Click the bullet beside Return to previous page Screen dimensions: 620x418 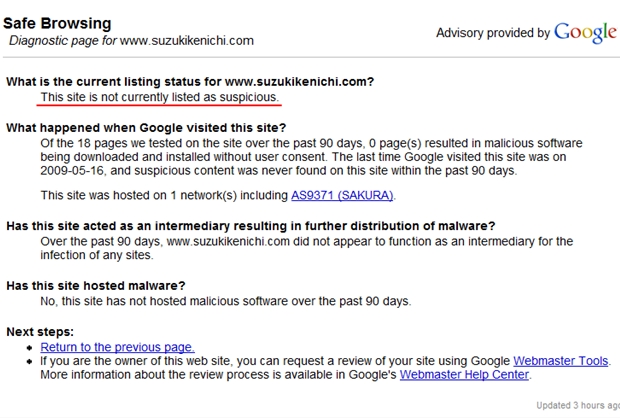click(30, 348)
